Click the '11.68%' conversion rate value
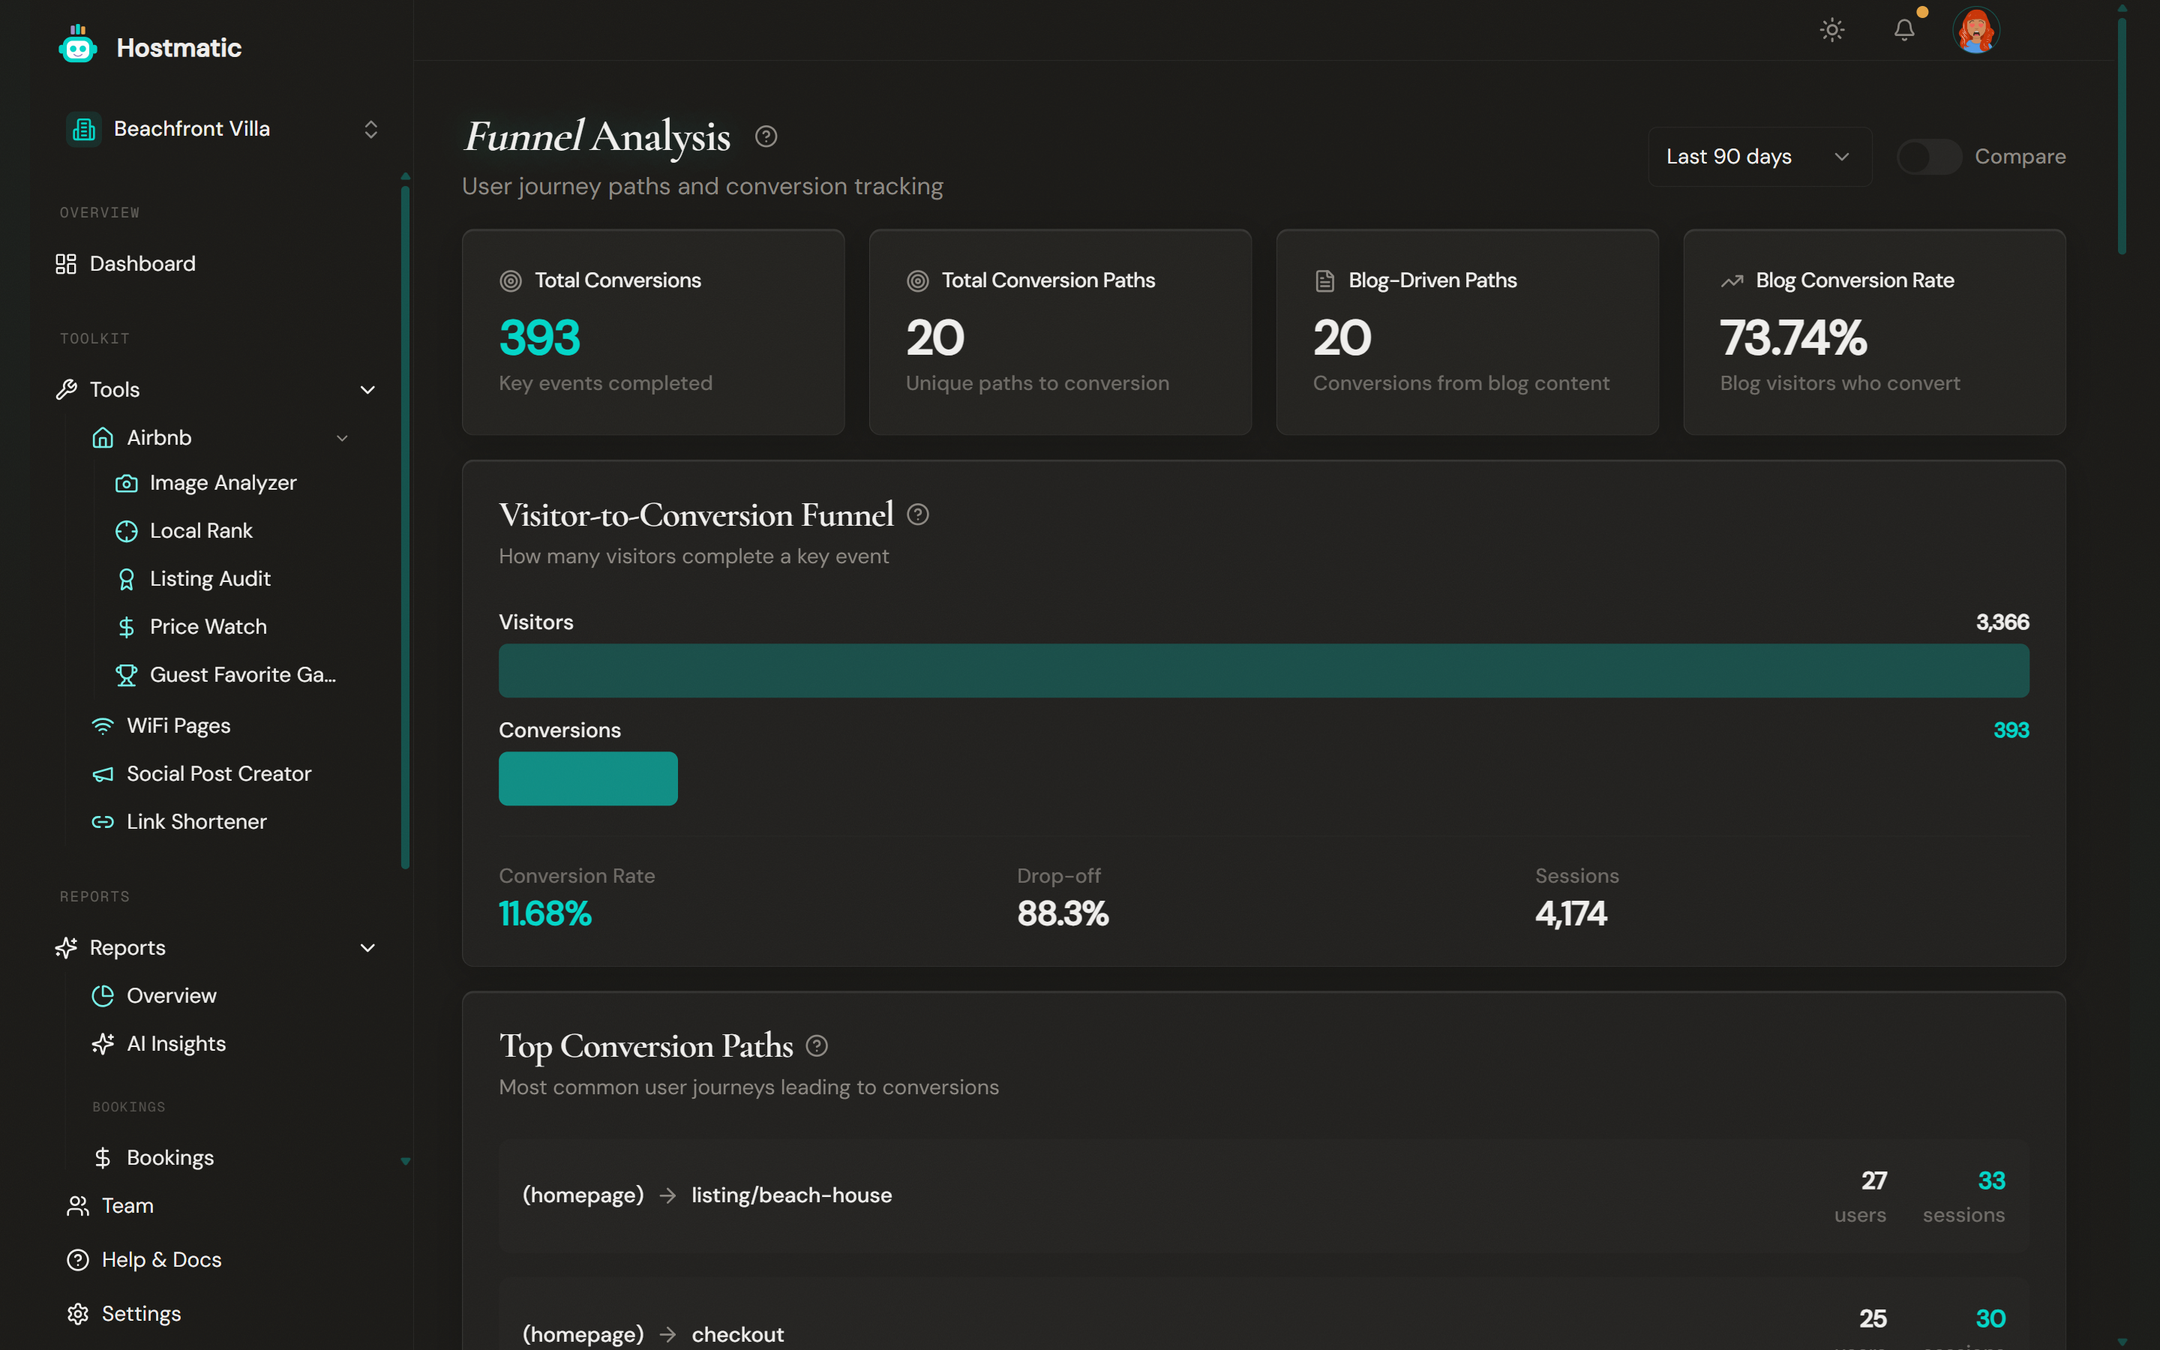 pyautogui.click(x=545, y=914)
